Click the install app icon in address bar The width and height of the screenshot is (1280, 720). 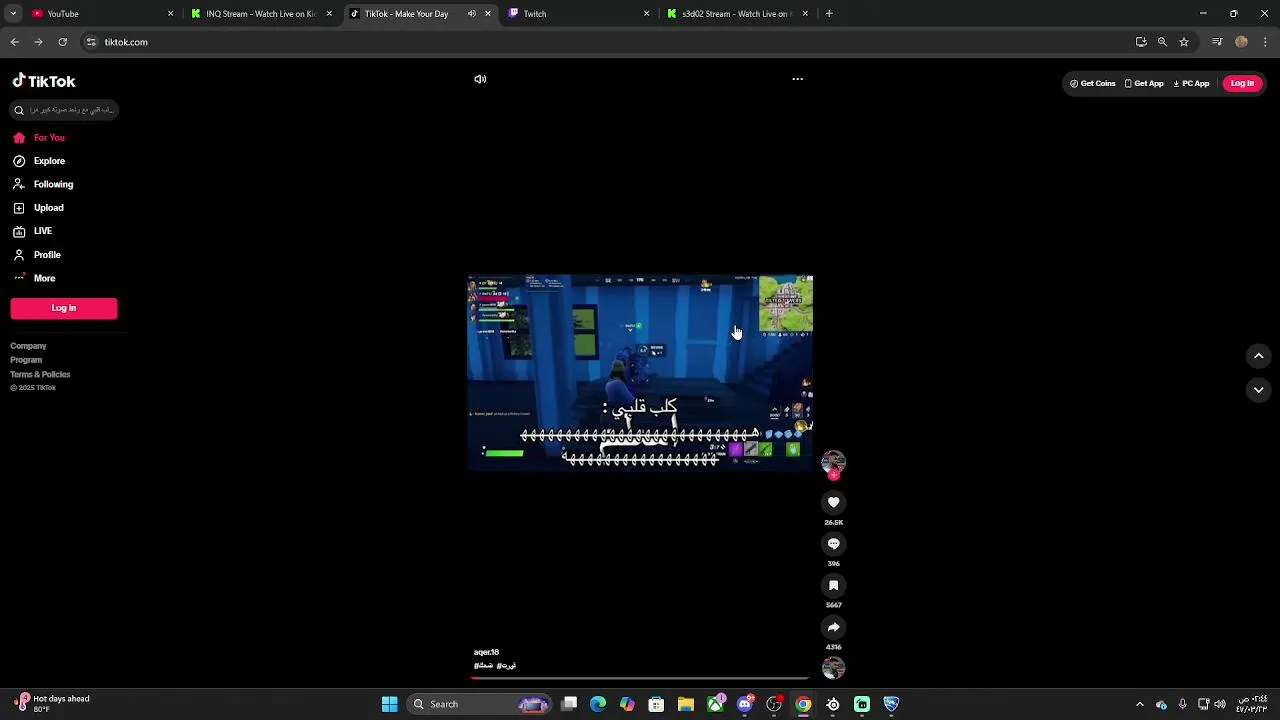[x=1141, y=42]
